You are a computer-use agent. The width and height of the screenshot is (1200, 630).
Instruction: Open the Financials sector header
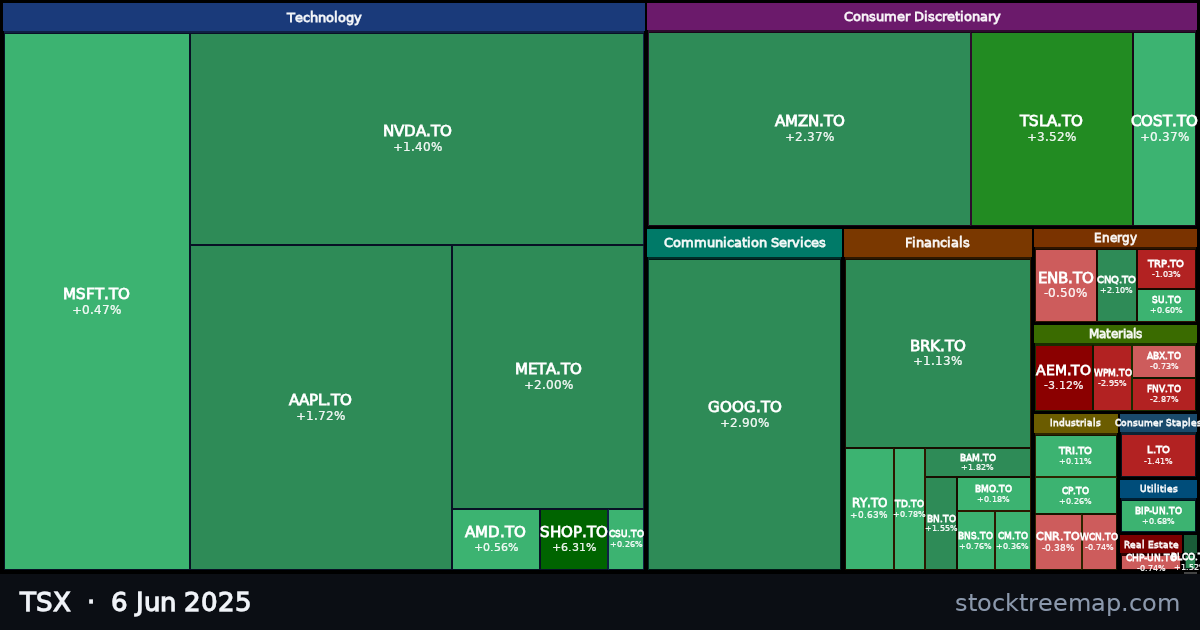pos(937,243)
